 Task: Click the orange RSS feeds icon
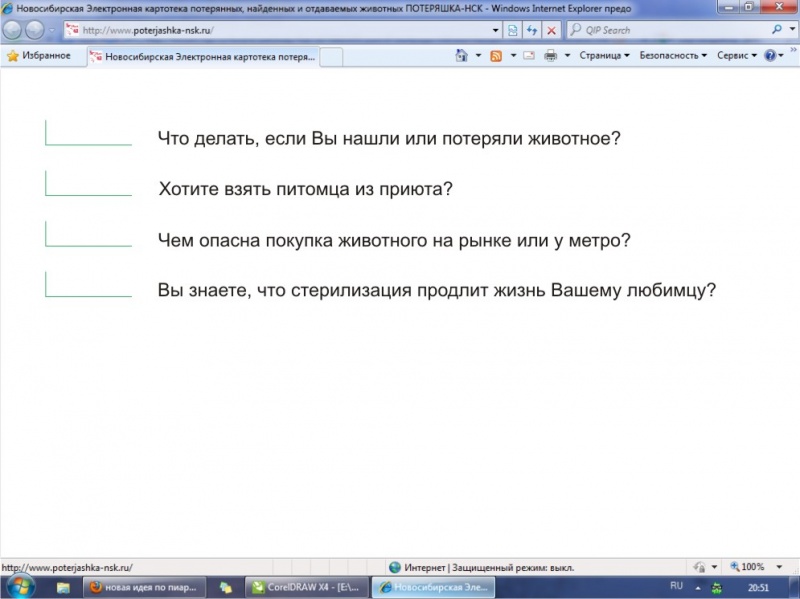pyautogui.click(x=496, y=56)
